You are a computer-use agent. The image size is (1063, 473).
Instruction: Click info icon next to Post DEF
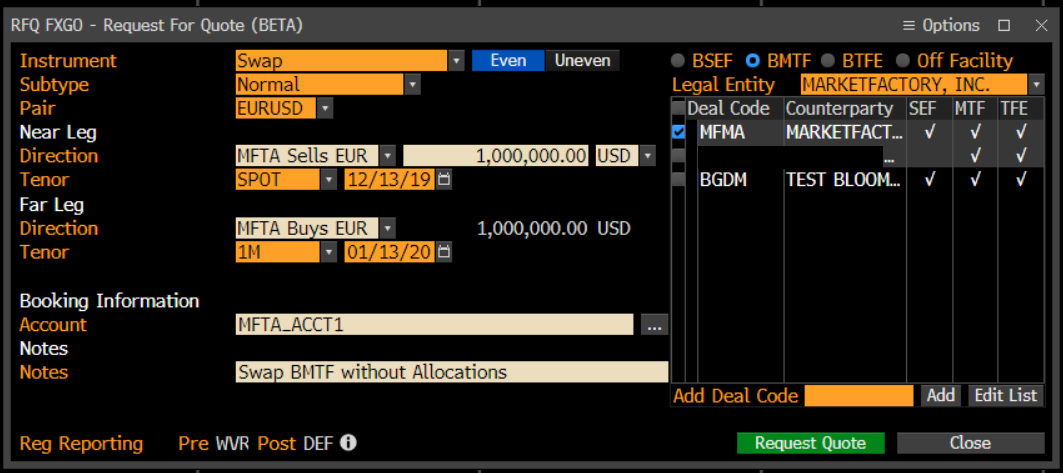pyautogui.click(x=349, y=443)
